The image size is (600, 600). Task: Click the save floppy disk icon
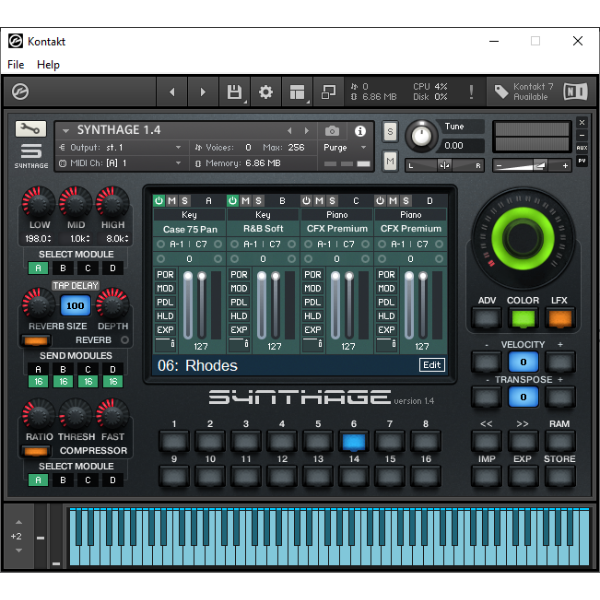point(234,92)
